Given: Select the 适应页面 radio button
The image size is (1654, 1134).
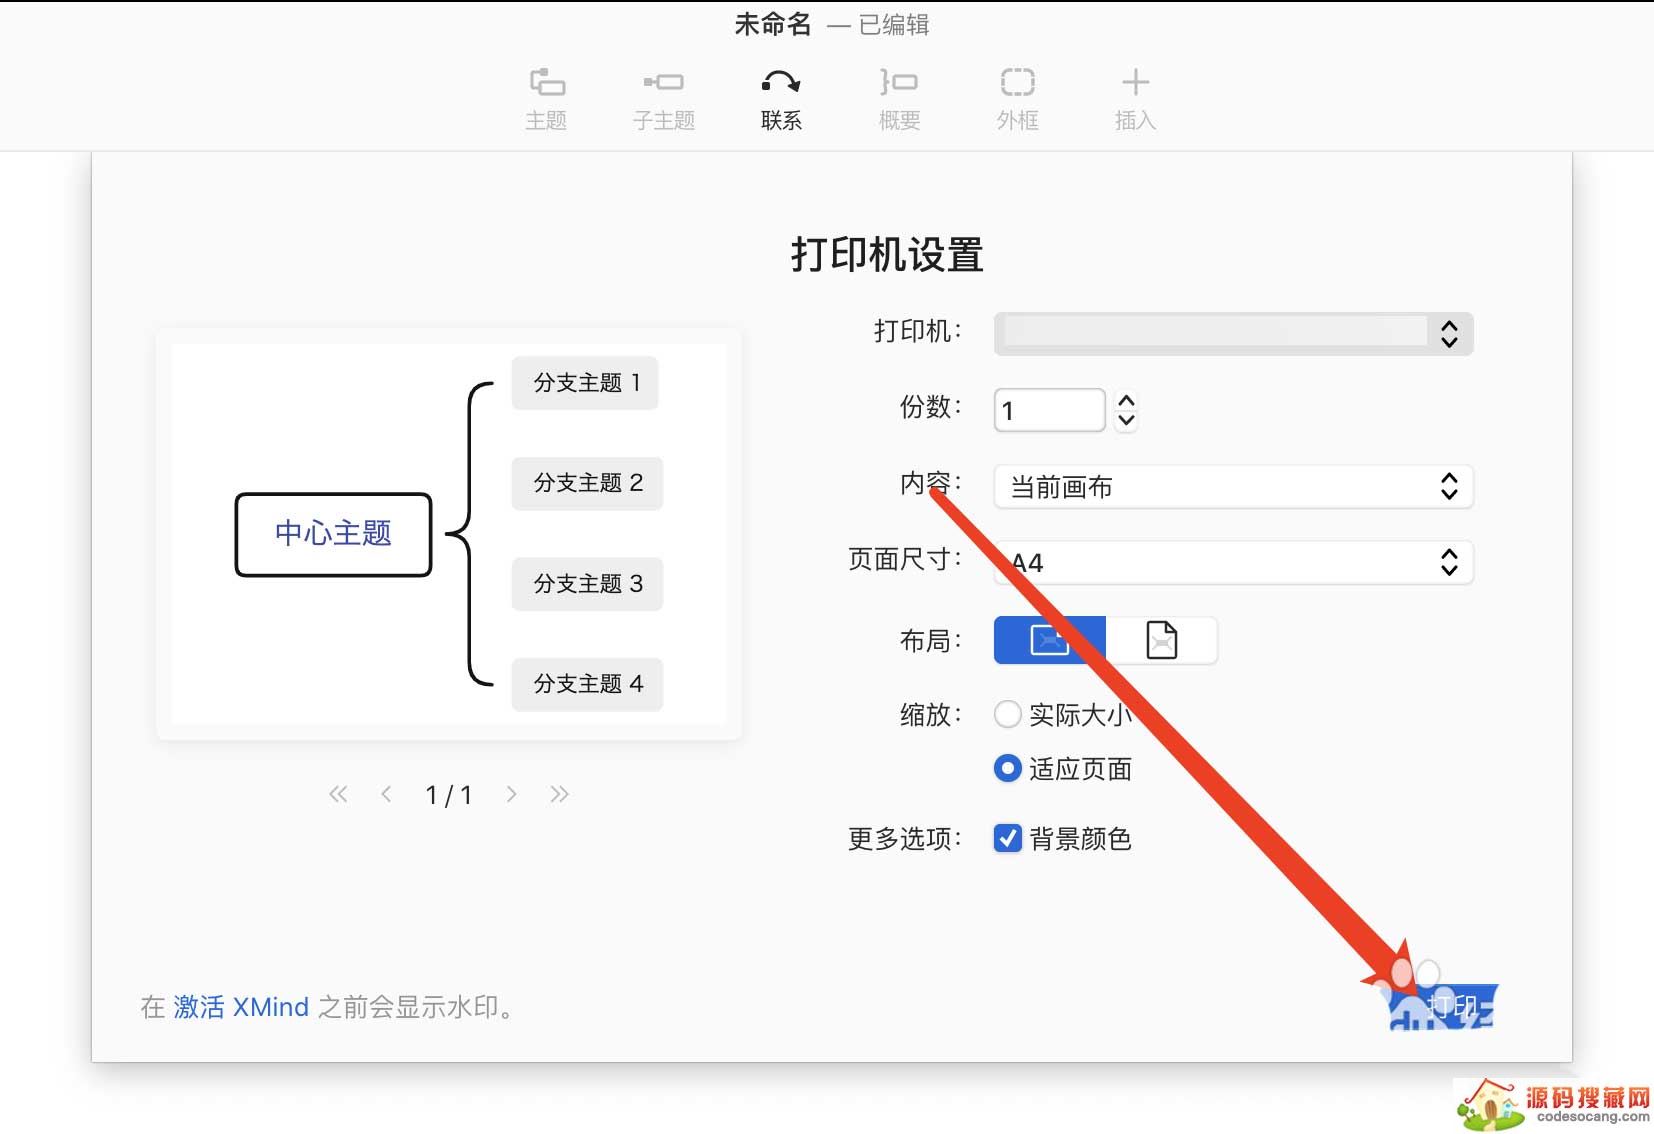Looking at the screenshot, I should coord(1007,768).
